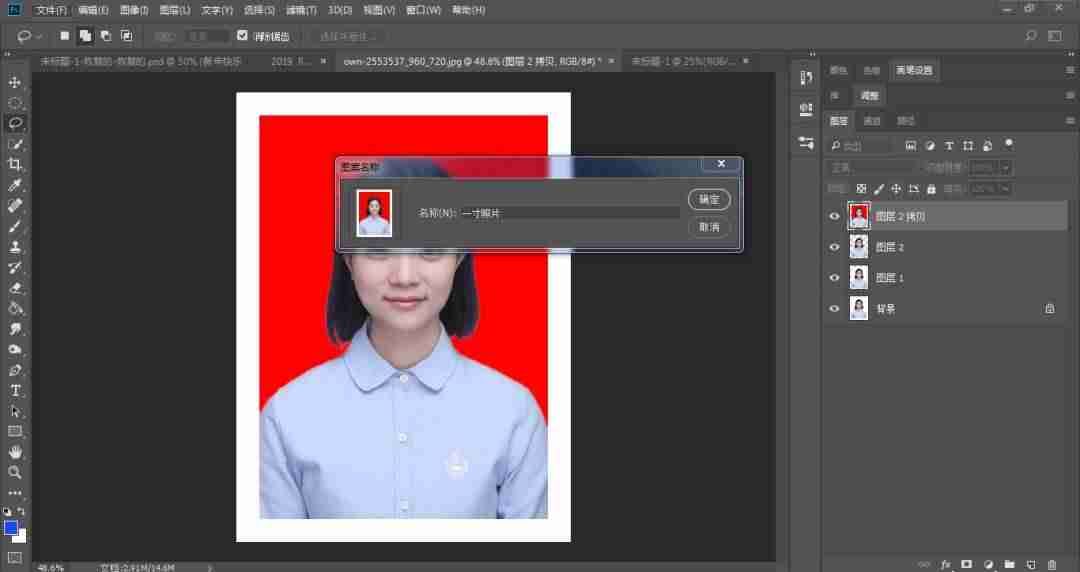Choose Subtract from Selection mode icon

click(x=105, y=36)
